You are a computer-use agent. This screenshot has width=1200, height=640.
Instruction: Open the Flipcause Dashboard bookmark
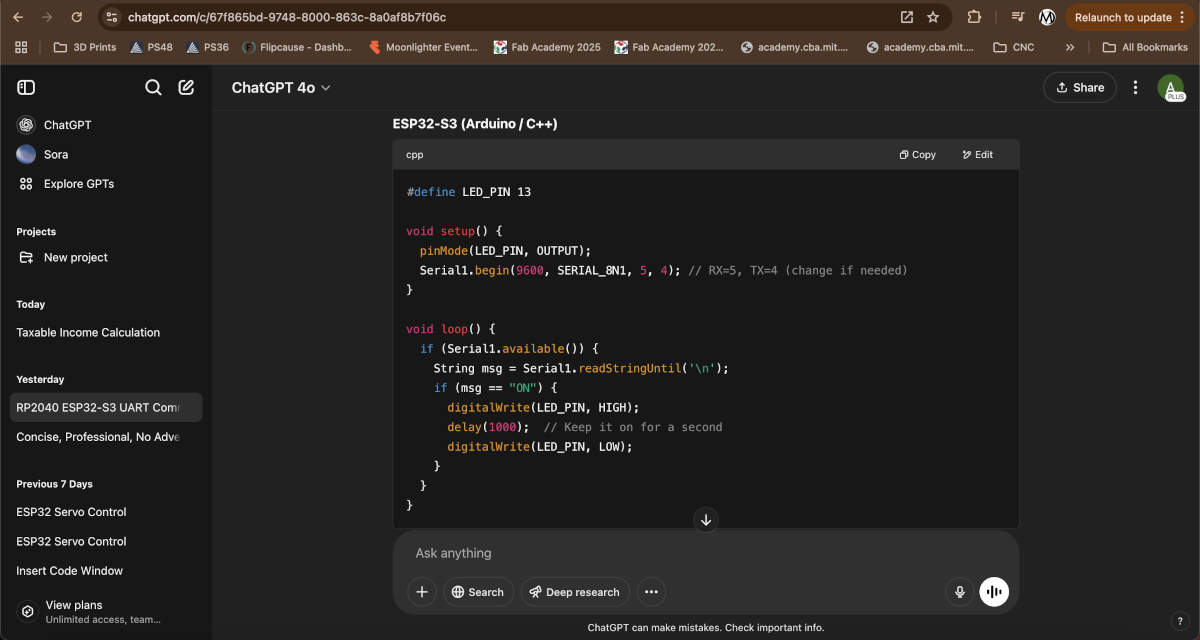click(297, 47)
